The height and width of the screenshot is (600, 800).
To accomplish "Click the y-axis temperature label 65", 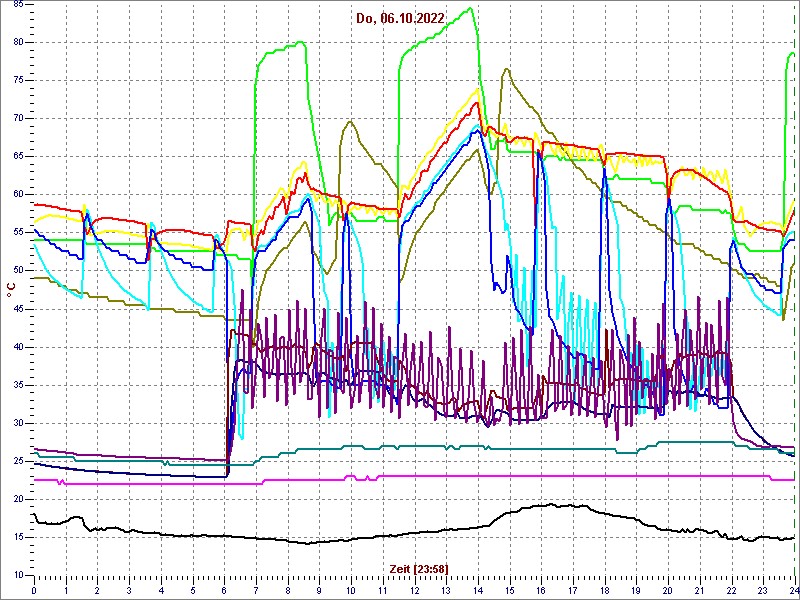I will [x=17, y=157].
